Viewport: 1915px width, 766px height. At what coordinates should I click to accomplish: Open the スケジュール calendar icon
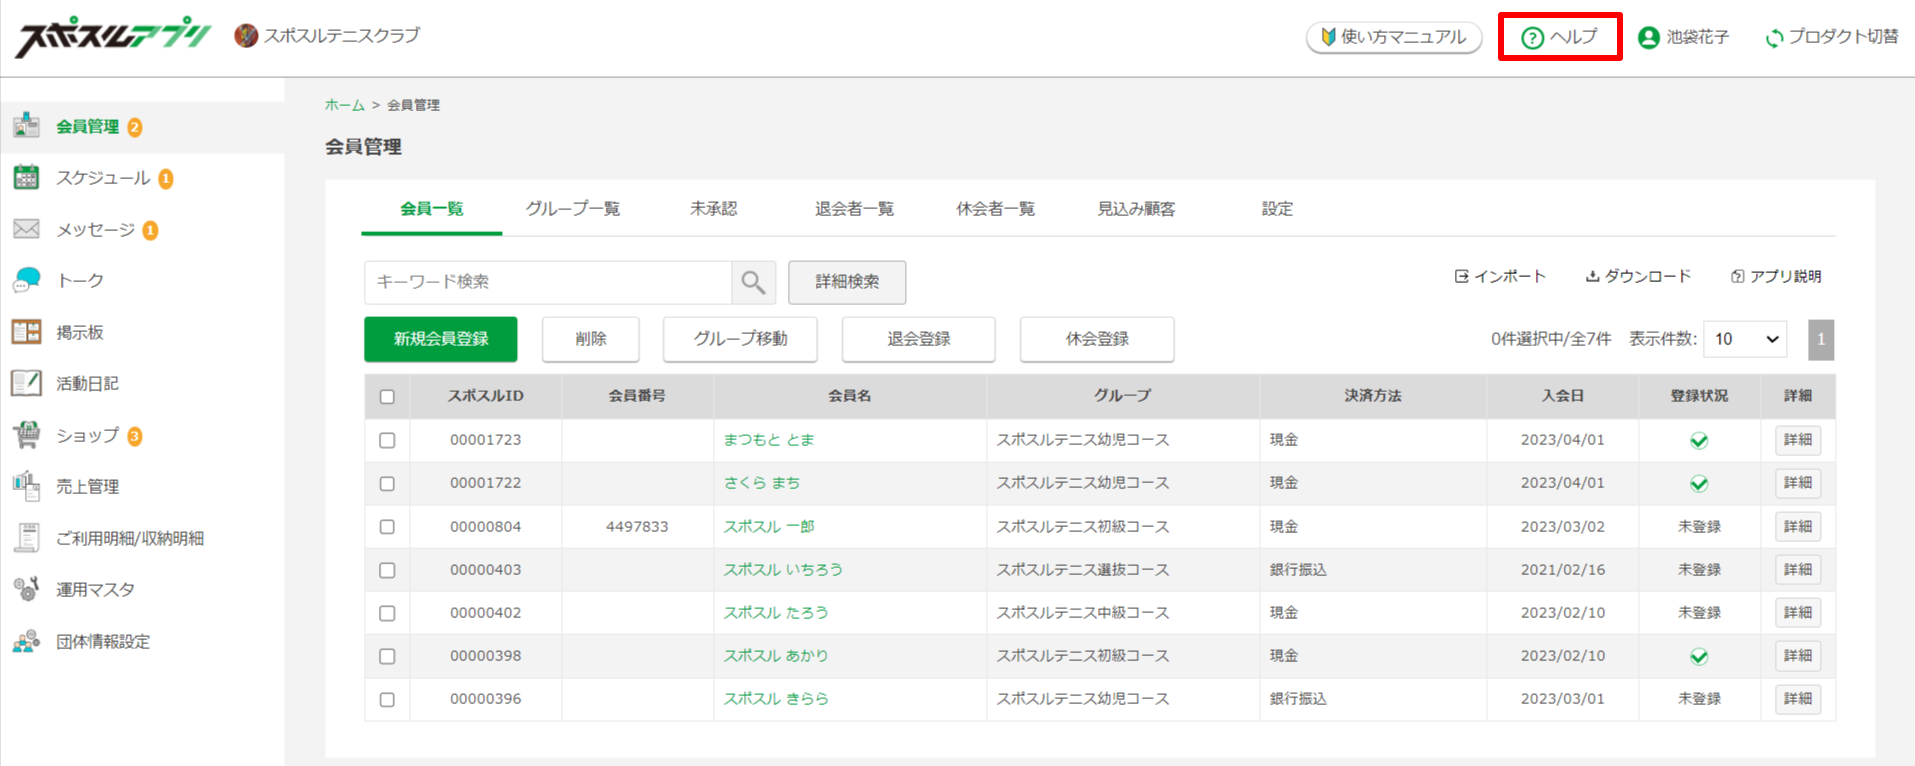[26, 177]
